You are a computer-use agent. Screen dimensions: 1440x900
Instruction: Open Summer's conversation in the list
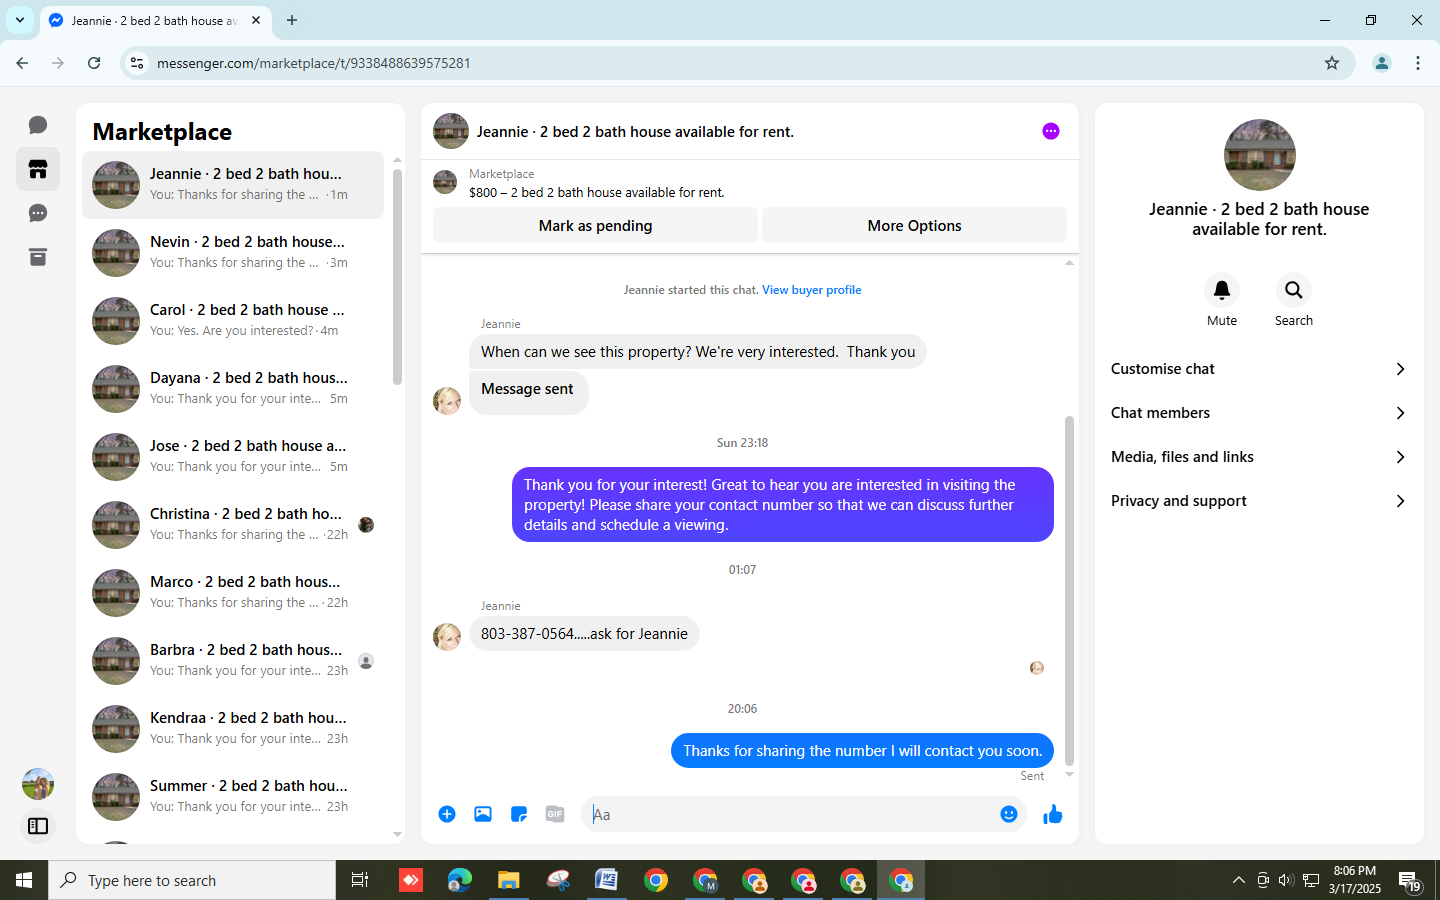[233, 797]
